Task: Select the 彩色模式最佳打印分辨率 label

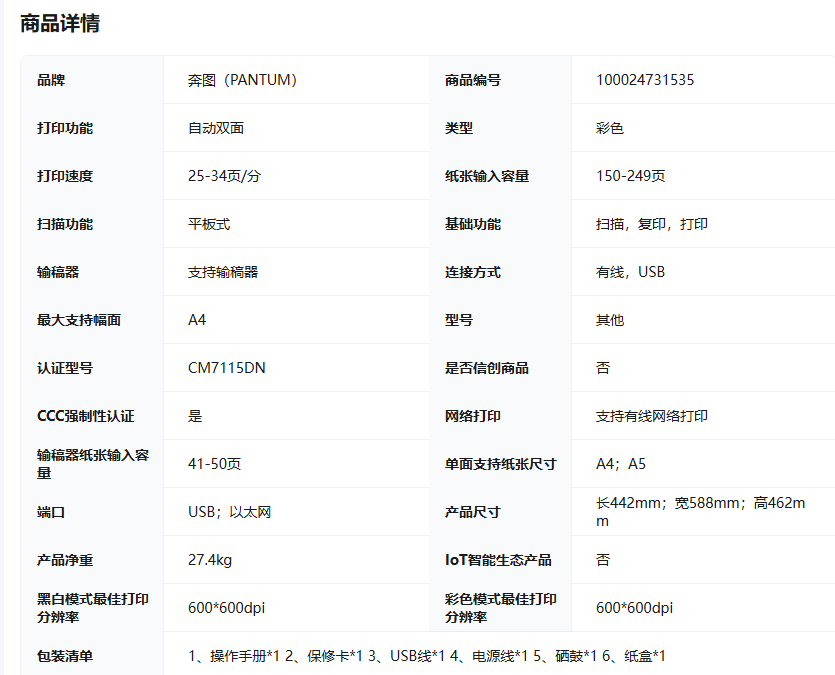Action: [x=501, y=607]
